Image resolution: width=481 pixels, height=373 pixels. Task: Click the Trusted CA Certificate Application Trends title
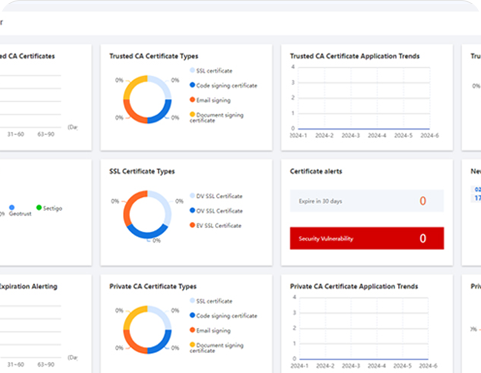[x=355, y=56]
